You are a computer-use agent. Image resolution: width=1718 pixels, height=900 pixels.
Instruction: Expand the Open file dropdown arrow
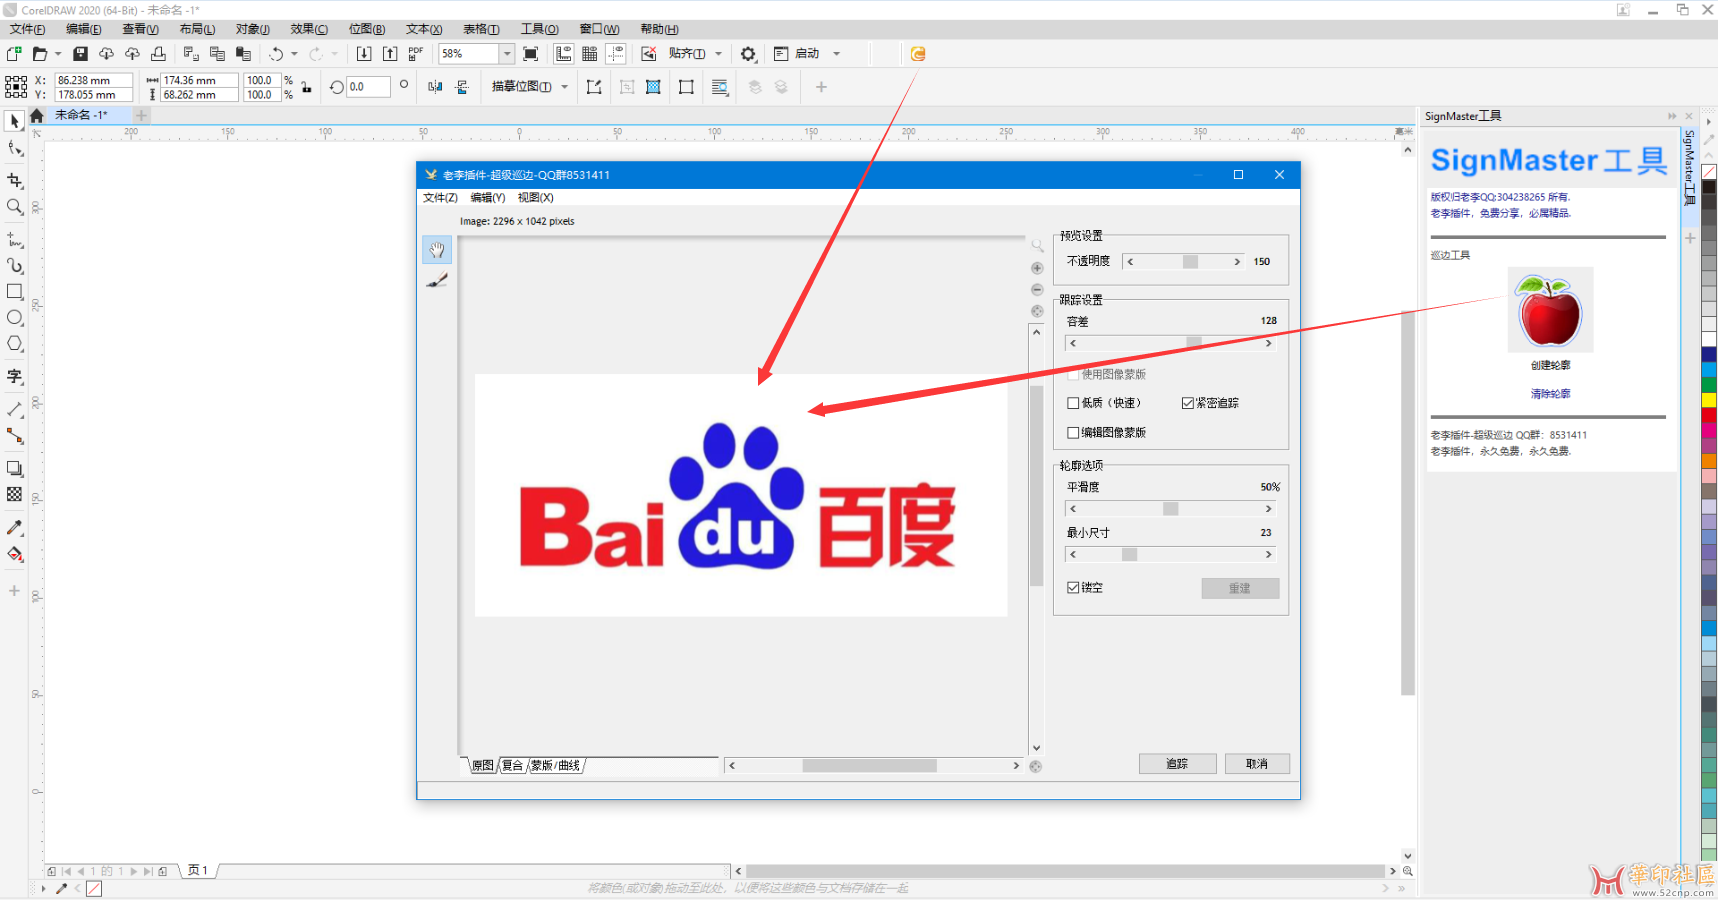click(x=58, y=54)
